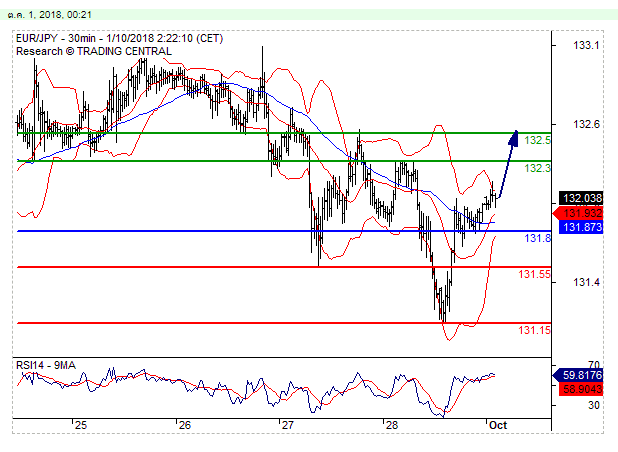The width and height of the screenshot is (618, 452).
Task: Select the RSI 30 level label
Action: (x=593, y=405)
